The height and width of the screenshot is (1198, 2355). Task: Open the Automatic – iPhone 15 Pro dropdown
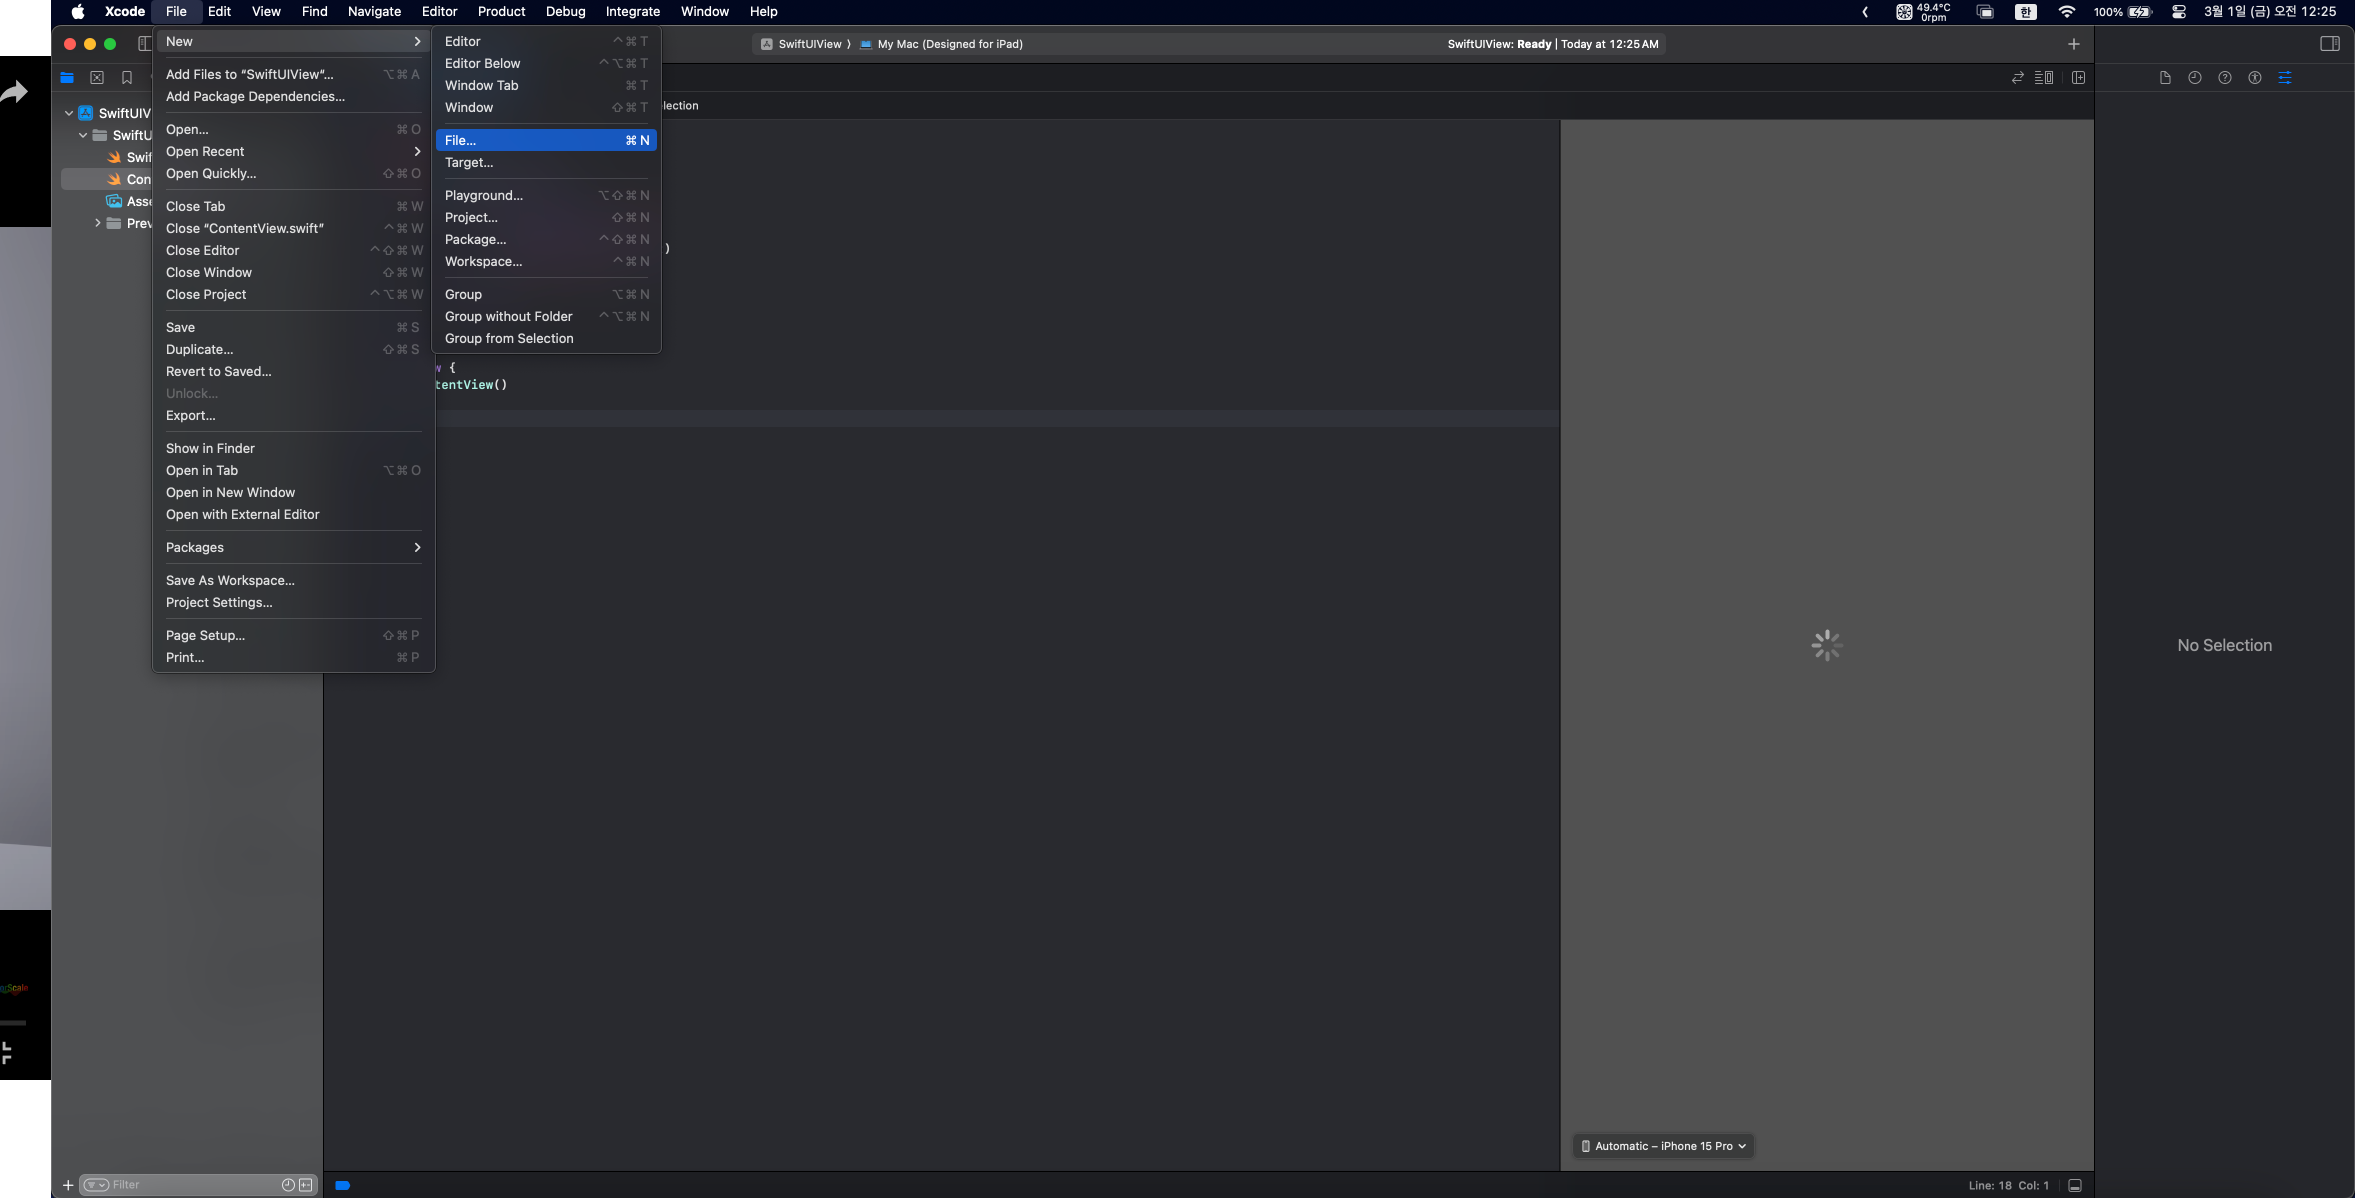(x=1665, y=1146)
